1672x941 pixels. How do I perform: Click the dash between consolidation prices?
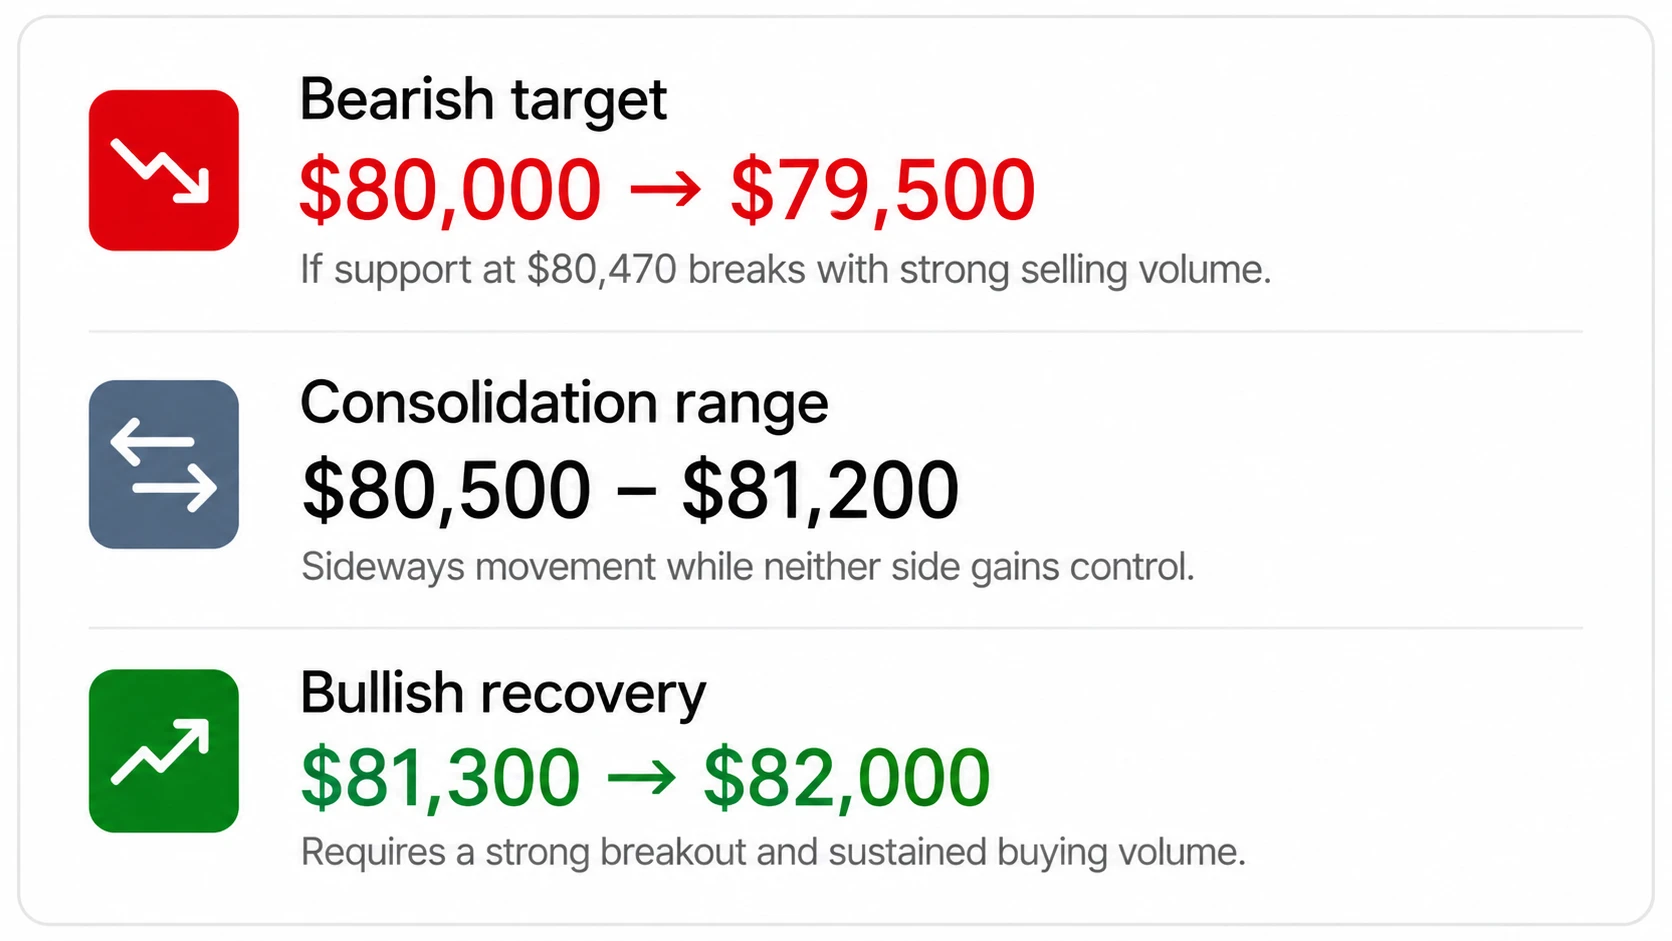point(637,492)
